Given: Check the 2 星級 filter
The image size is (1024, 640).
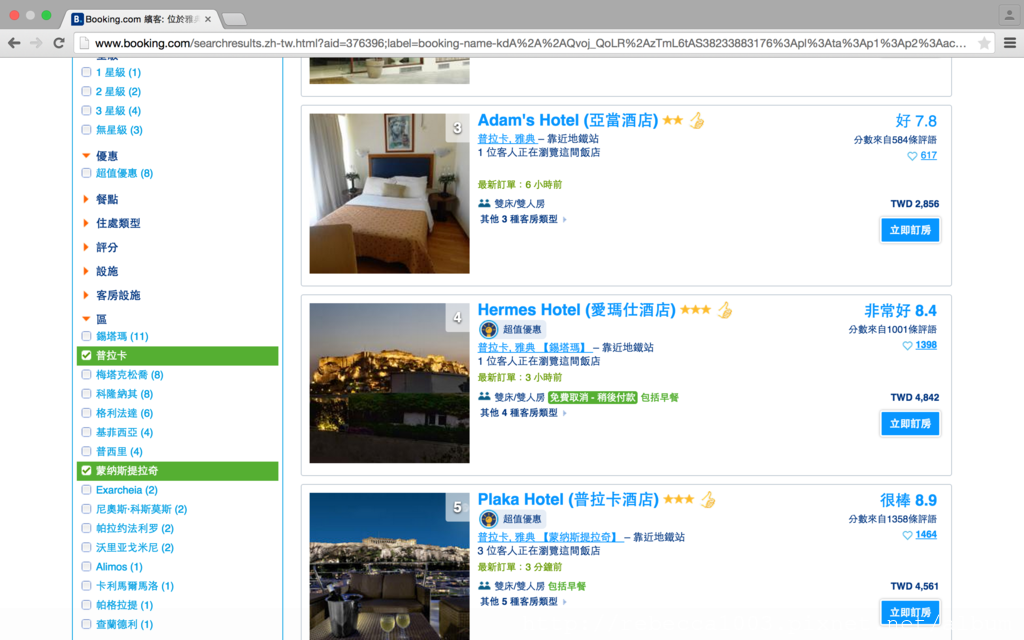Looking at the screenshot, I should point(86,91).
